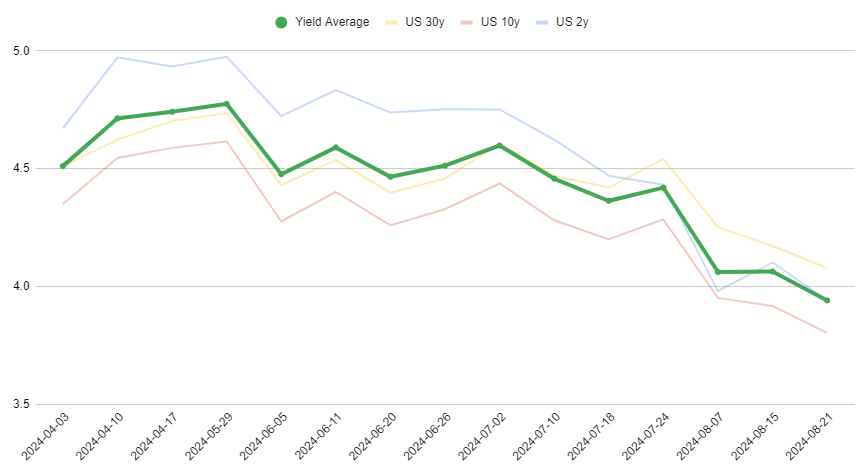The width and height of the screenshot is (863, 474).
Task: Click the final Yield Average point at 2024-08-21
Action: (x=827, y=300)
